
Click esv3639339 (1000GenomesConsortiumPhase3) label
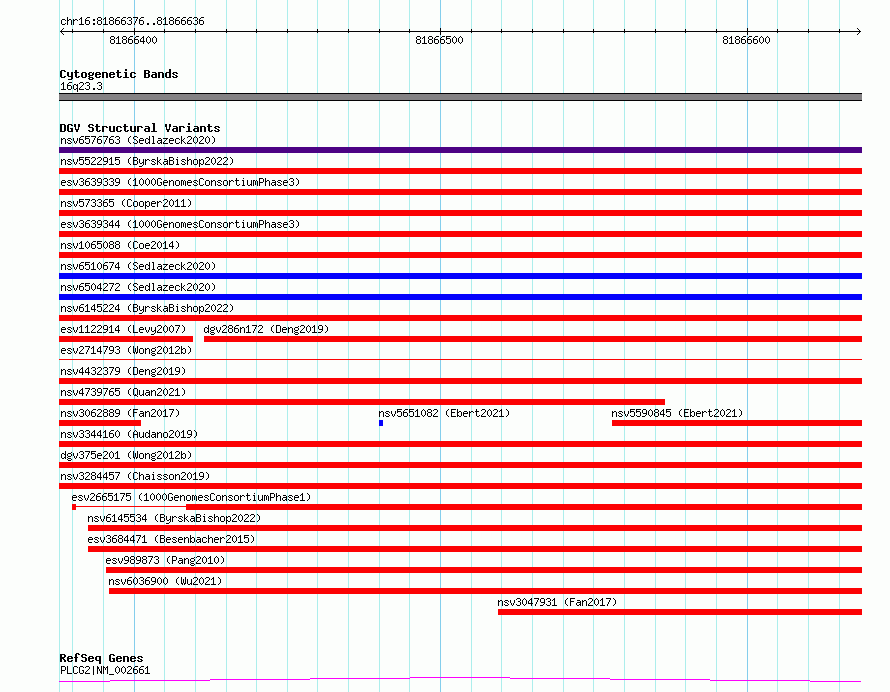pos(180,182)
